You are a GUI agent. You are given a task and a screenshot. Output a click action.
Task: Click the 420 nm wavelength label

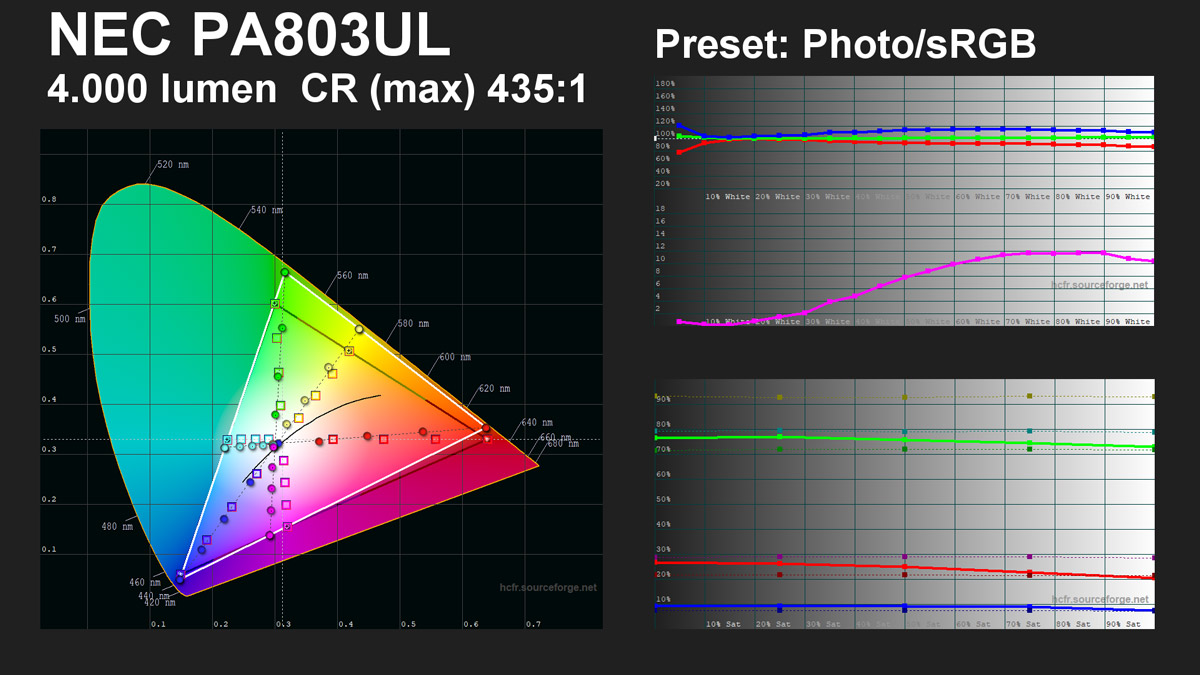[161, 603]
